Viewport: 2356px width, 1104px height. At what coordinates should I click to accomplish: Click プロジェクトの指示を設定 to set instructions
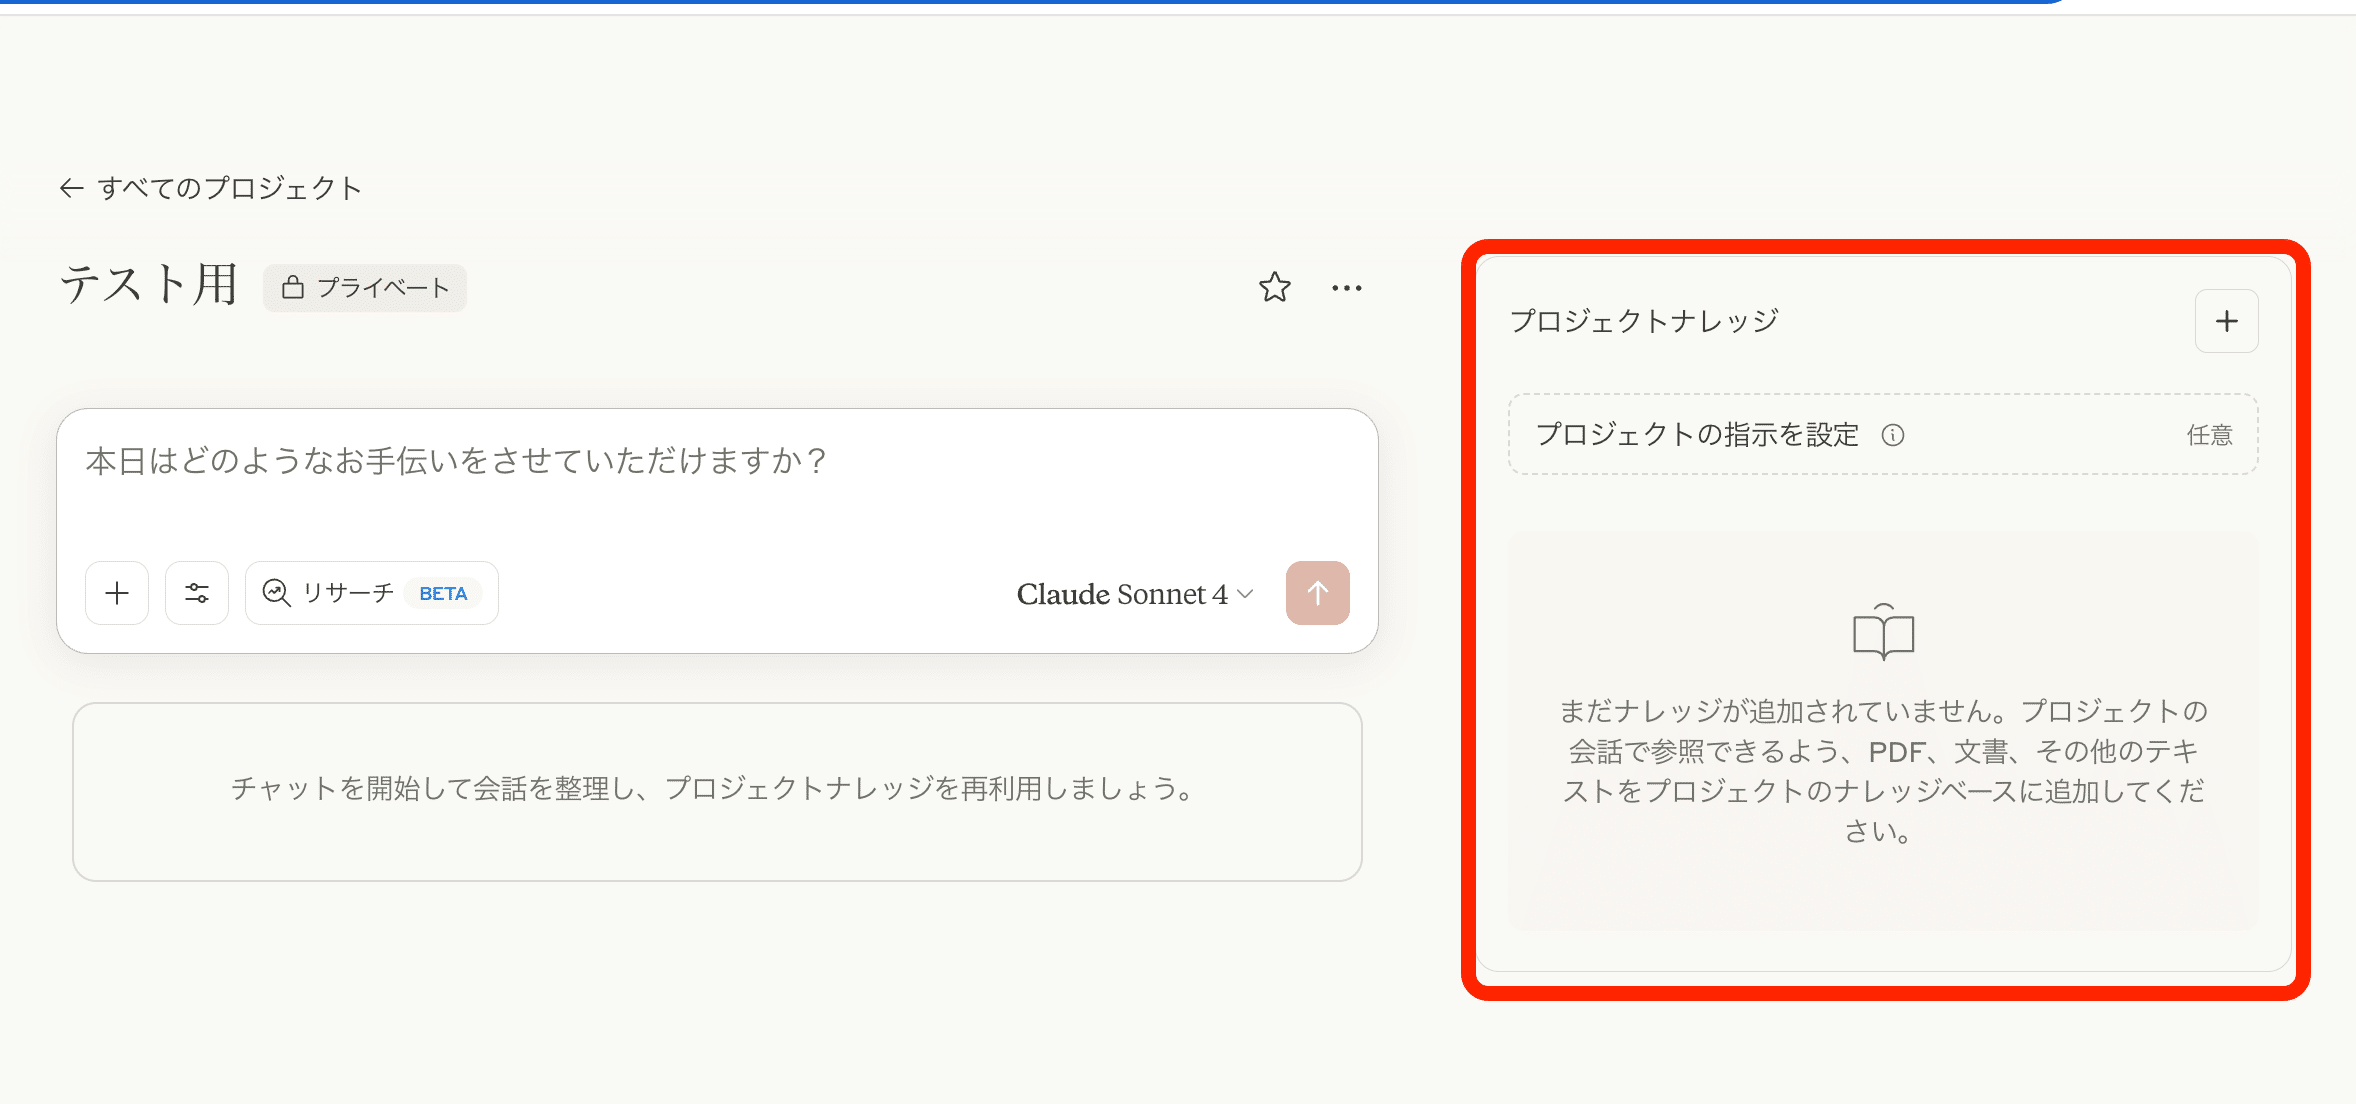coord(1697,435)
